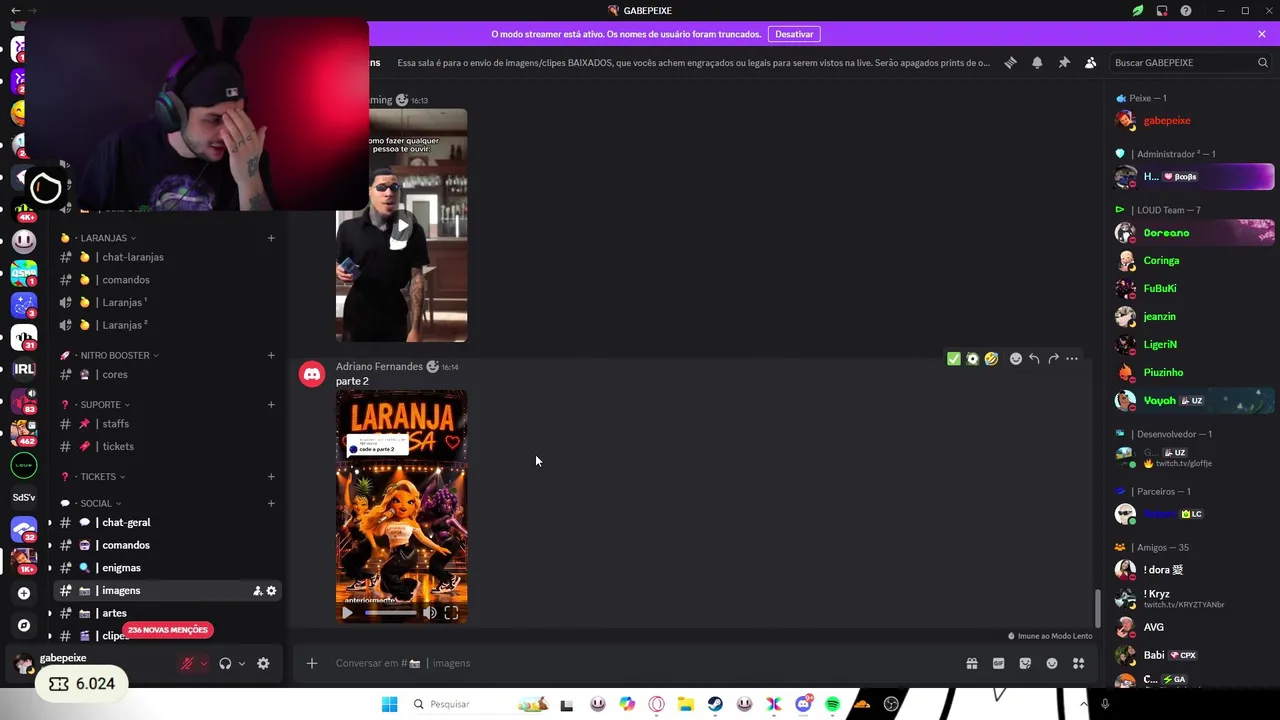1280x720 pixels.
Task: Open the Threads icon in channel header
Action: (1010, 62)
